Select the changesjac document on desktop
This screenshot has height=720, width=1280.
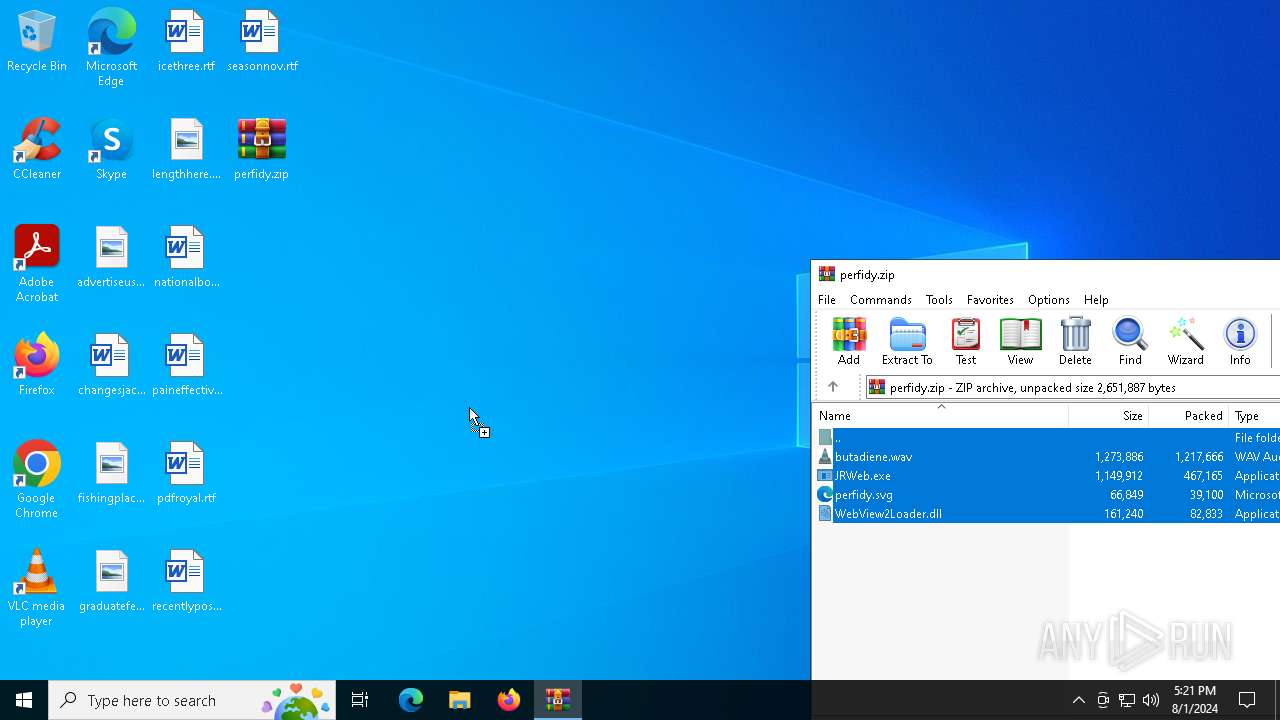[x=111, y=366]
